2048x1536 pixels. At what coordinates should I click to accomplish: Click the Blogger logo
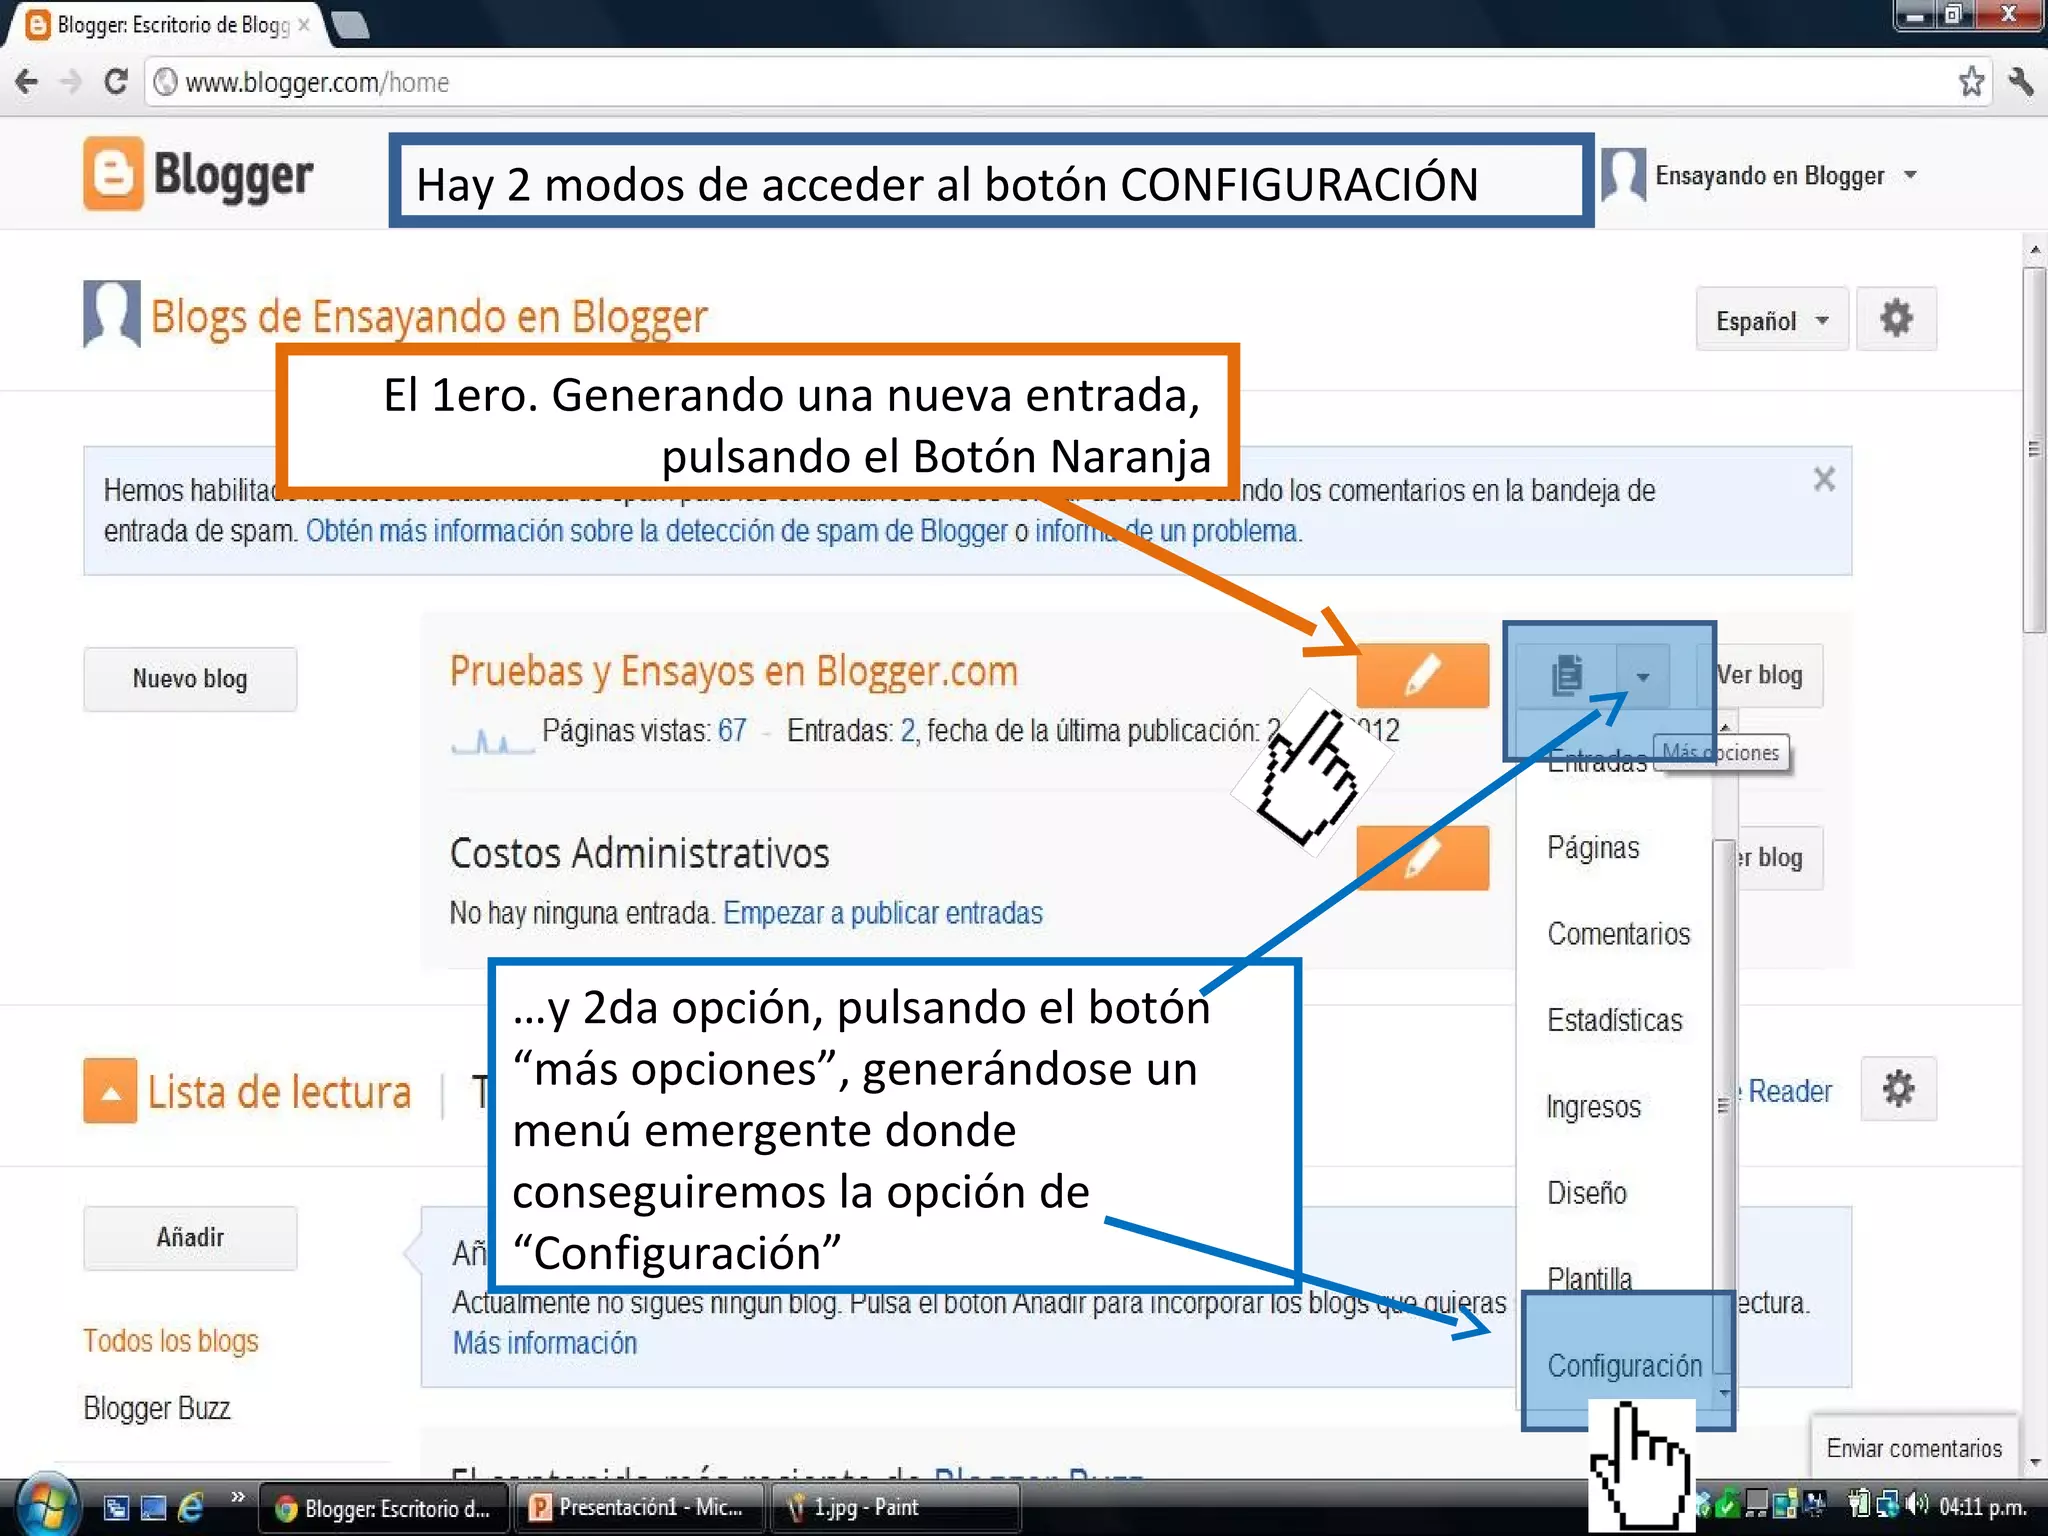tap(198, 174)
